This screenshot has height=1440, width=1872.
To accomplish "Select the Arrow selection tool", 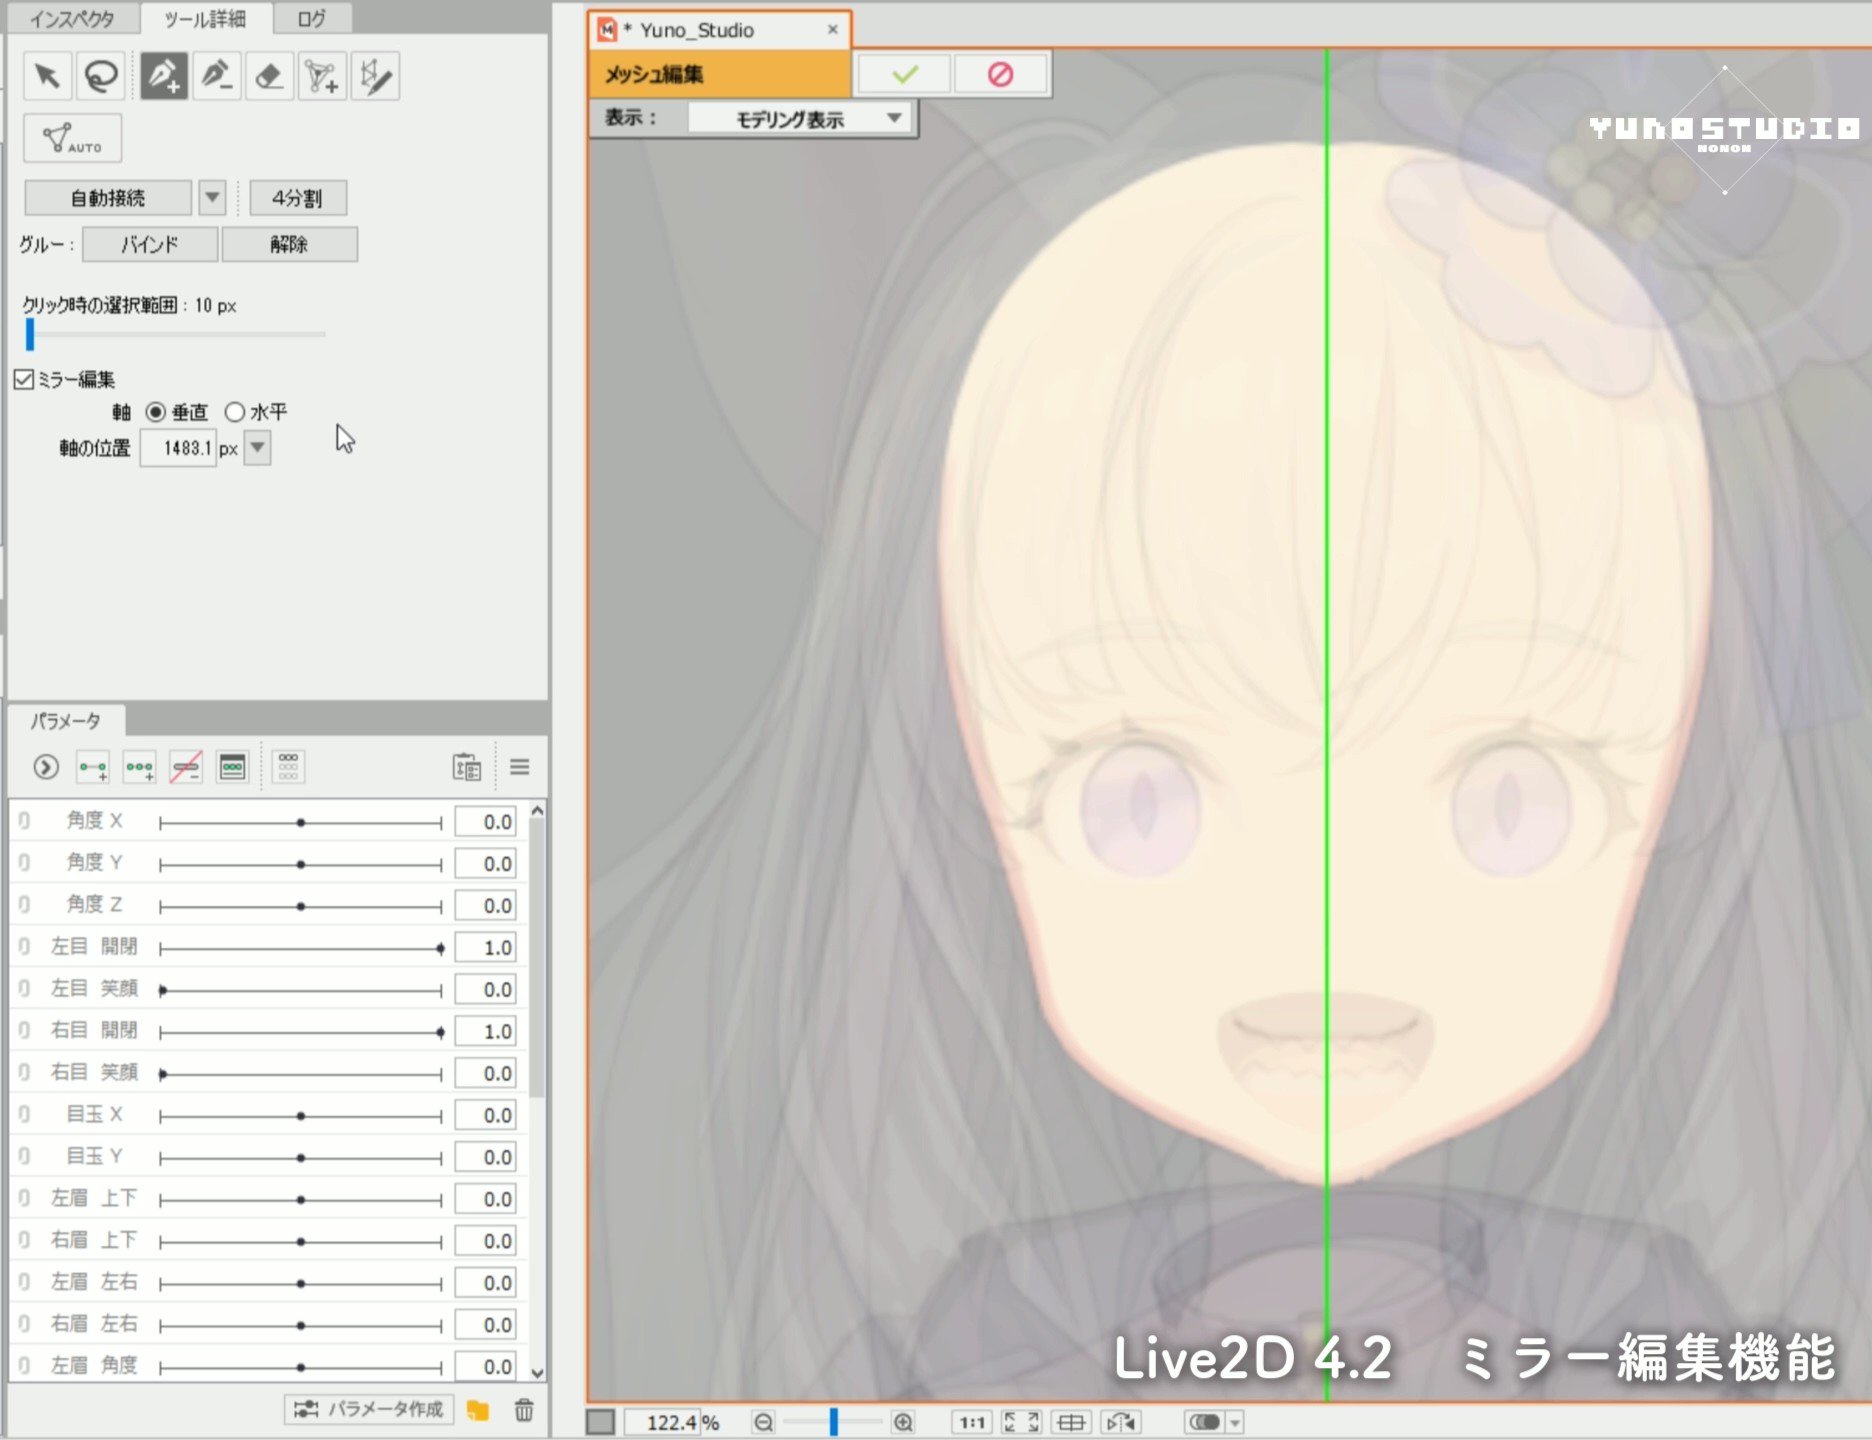I will [x=47, y=77].
